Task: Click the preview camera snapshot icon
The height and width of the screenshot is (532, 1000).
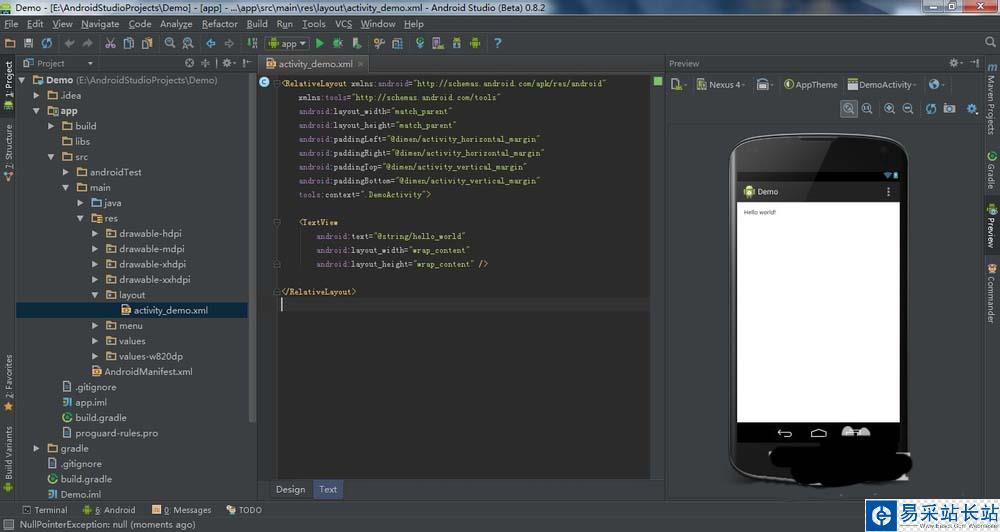Action: (x=949, y=108)
